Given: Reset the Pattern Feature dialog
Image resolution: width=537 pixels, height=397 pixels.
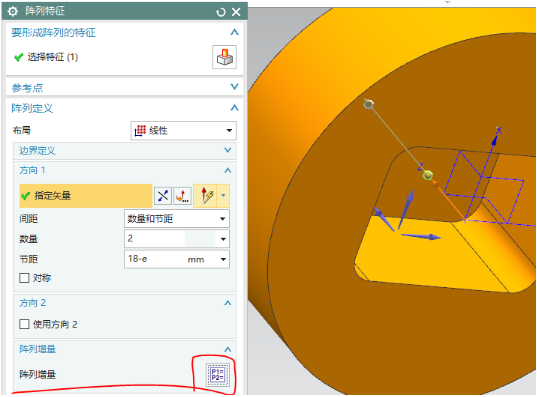Looking at the screenshot, I should [221, 12].
